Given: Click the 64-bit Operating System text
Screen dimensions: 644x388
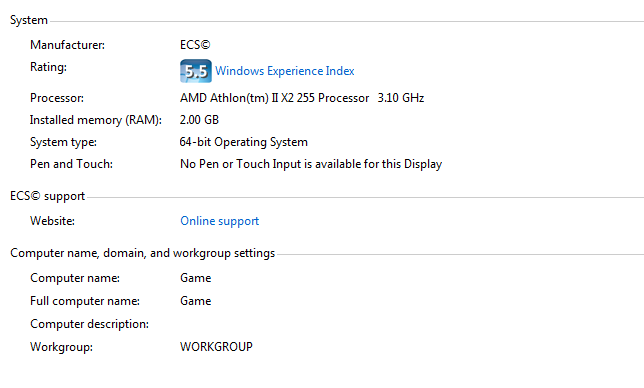Looking at the screenshot, I should [x=244, y=142].
